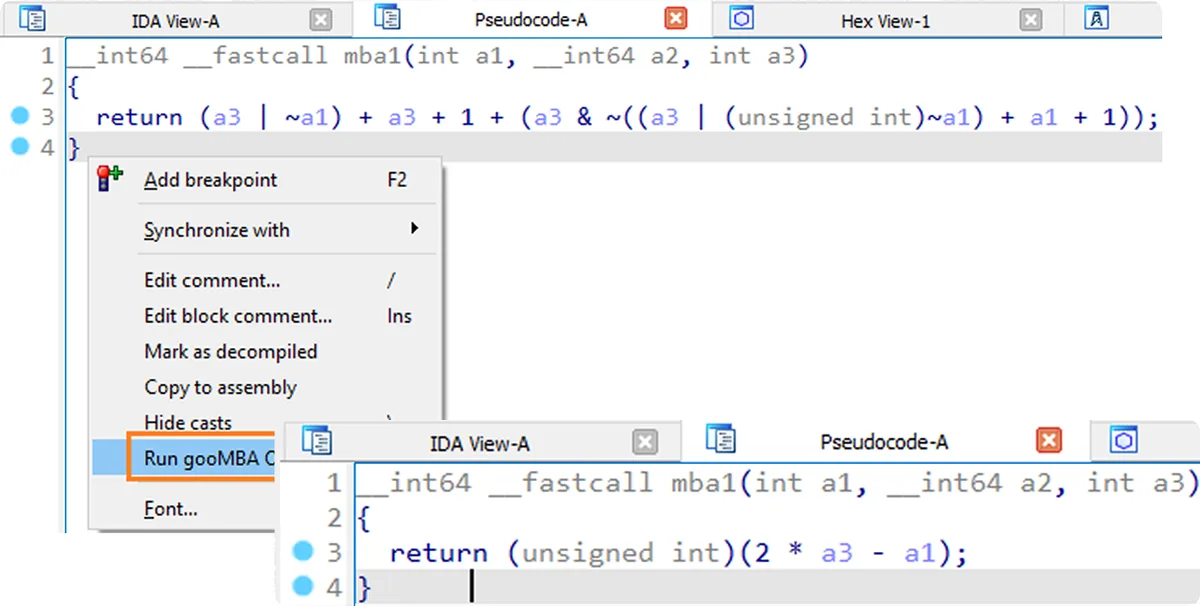Viewport: 1200px width, 606px height.
Task: Open the Hex View-1 tab
Action: (x=885, y=20)
